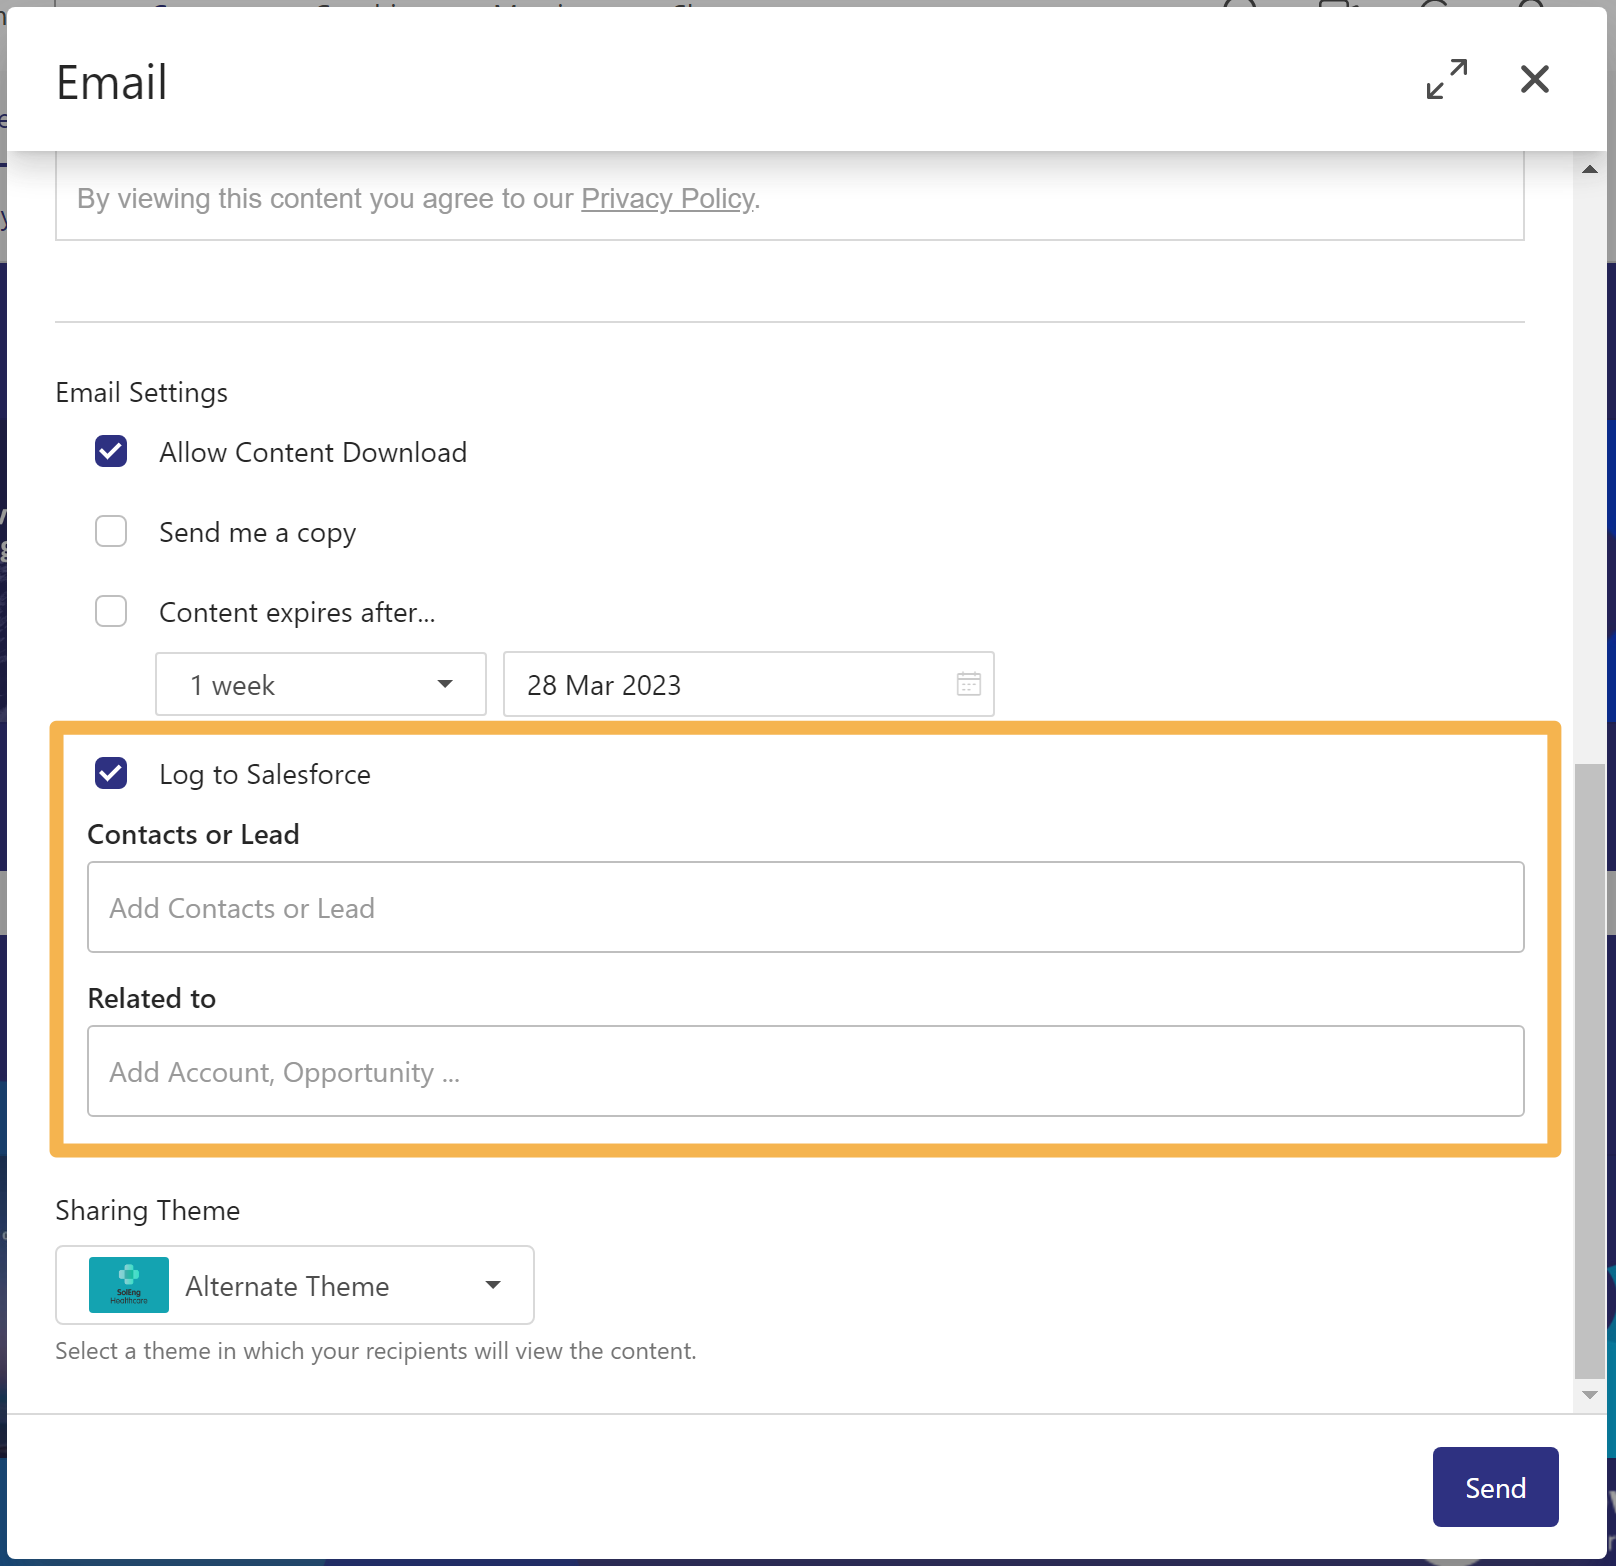Screen dimensions: 1616x1566
Task: Open the calendar date picker icon
Action: (x=968, y=684)
